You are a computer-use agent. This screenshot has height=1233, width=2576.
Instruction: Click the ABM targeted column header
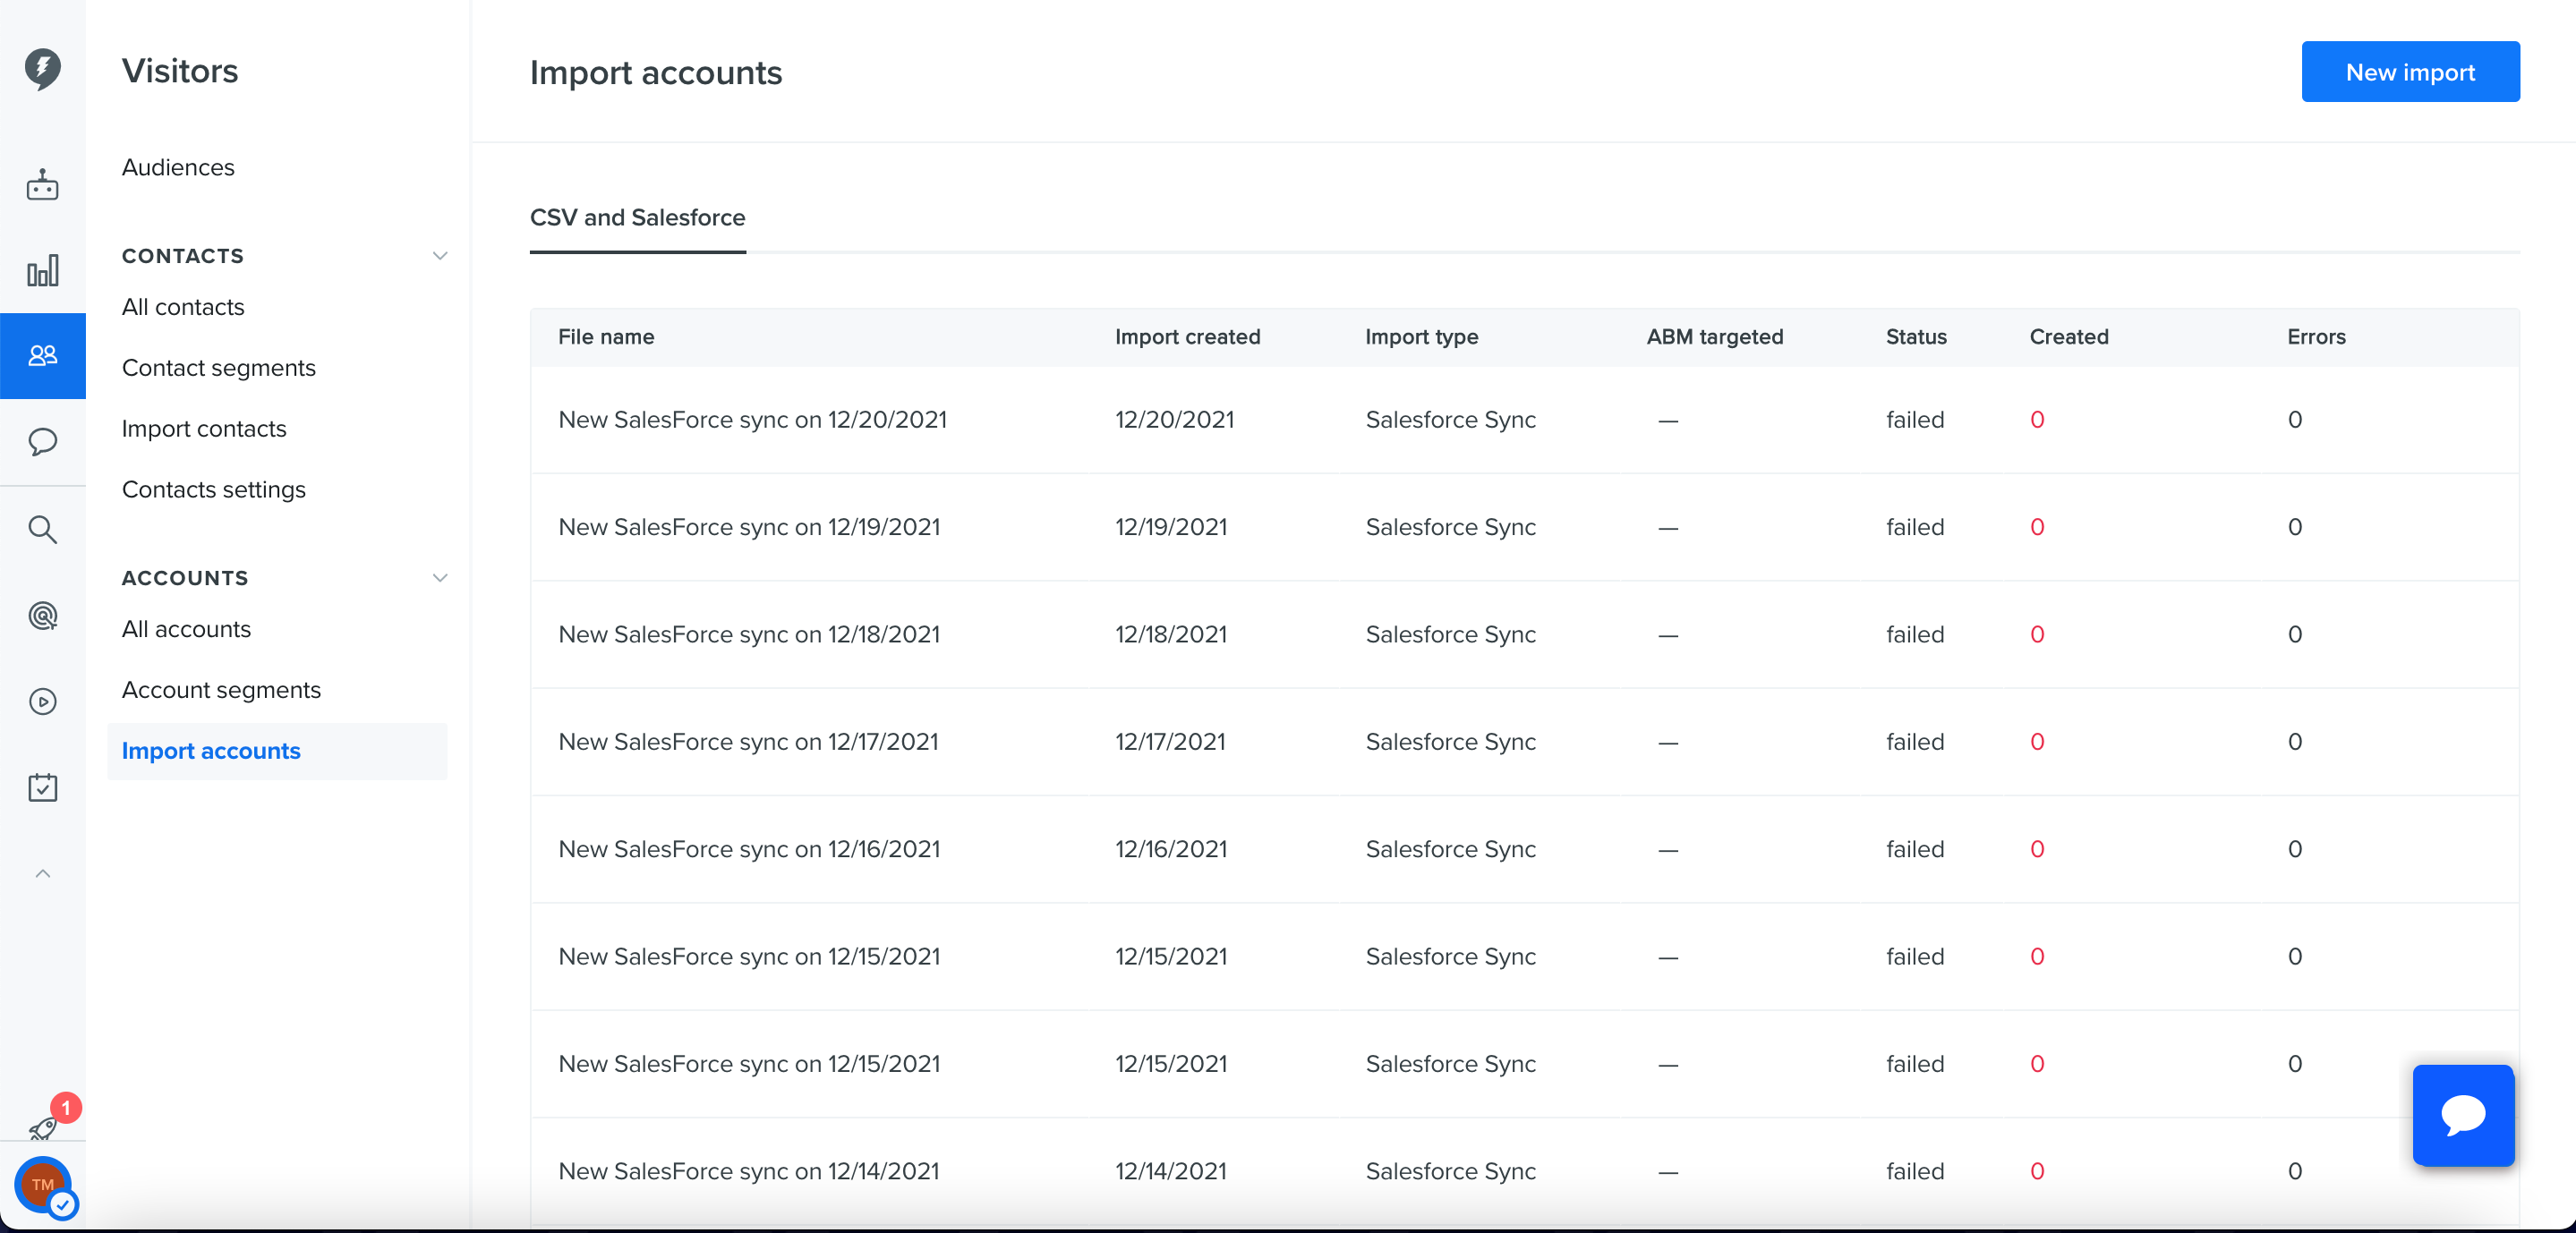tap(1715, 337)
